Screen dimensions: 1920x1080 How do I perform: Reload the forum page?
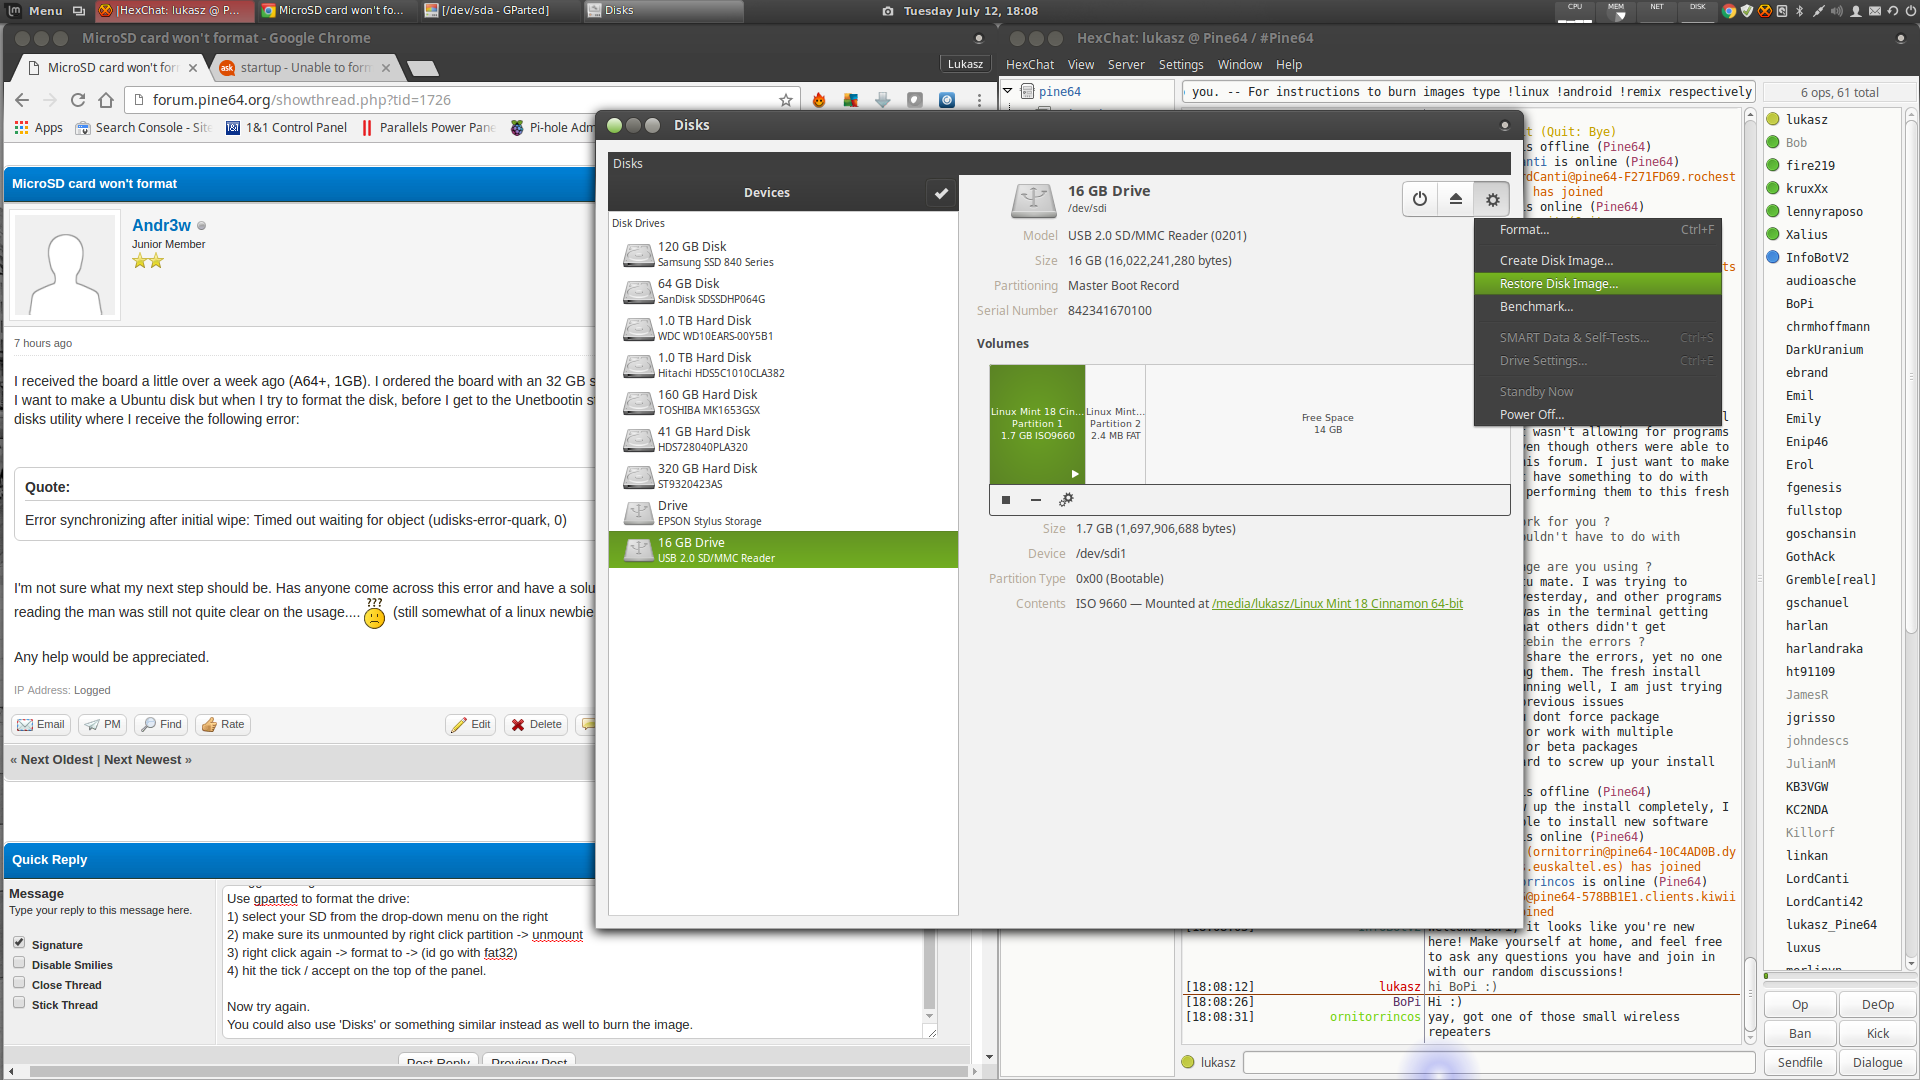[78, 100]
